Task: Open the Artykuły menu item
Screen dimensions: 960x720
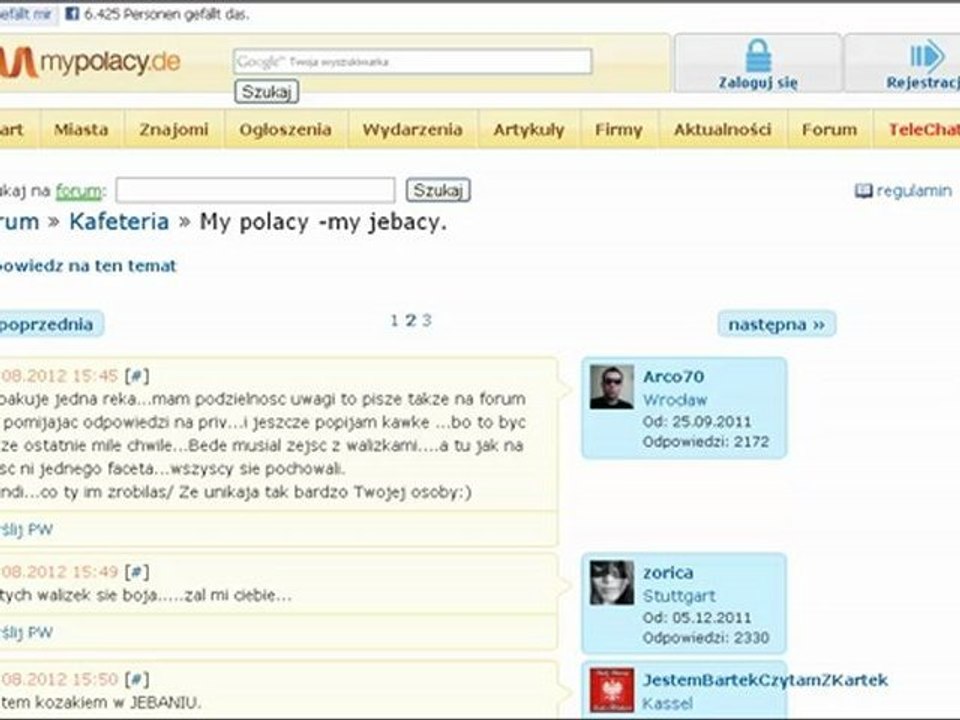Action: click(529, 130)
